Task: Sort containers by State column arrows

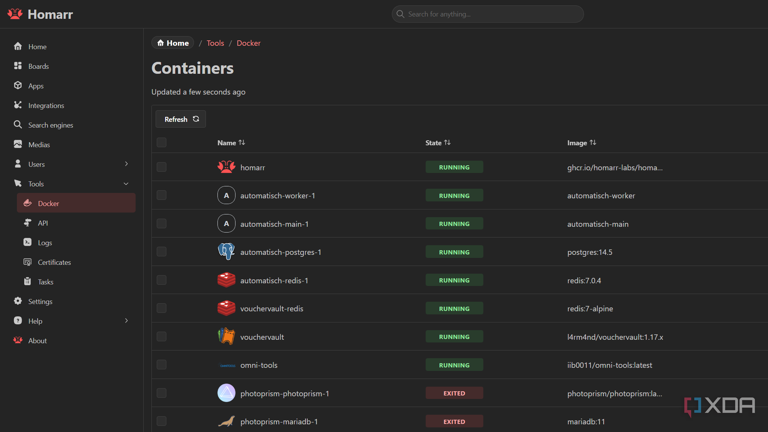Action: coord(447,143)
